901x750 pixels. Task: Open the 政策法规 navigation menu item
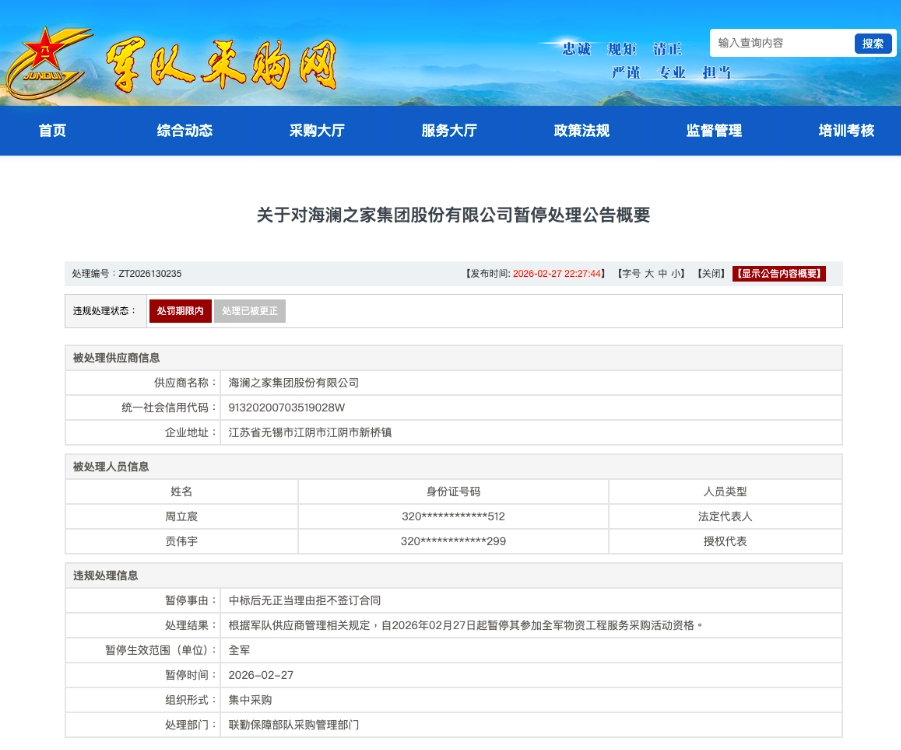tap(580, 131)
